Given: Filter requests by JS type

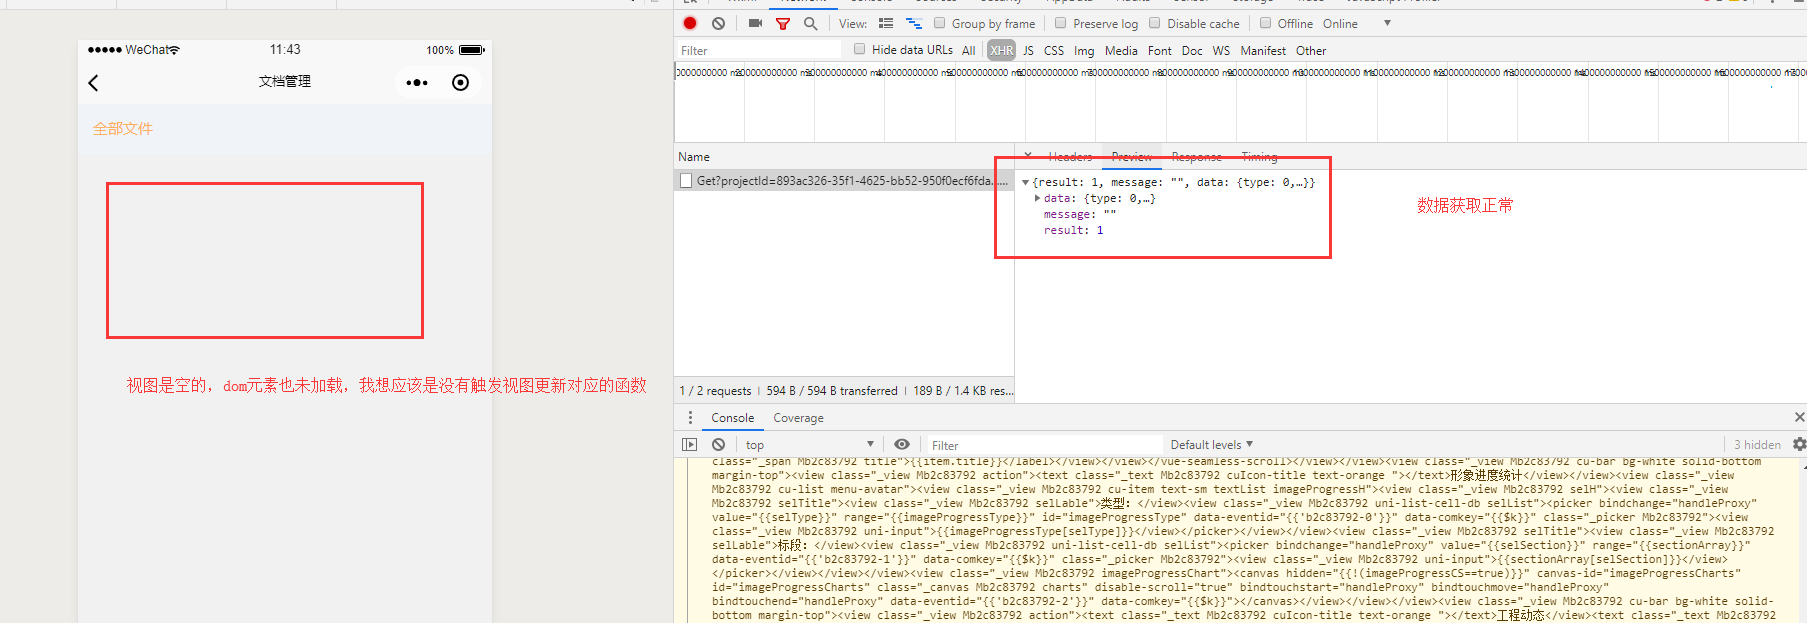Looking at the screenshot, I should (x=1028, y=50).
